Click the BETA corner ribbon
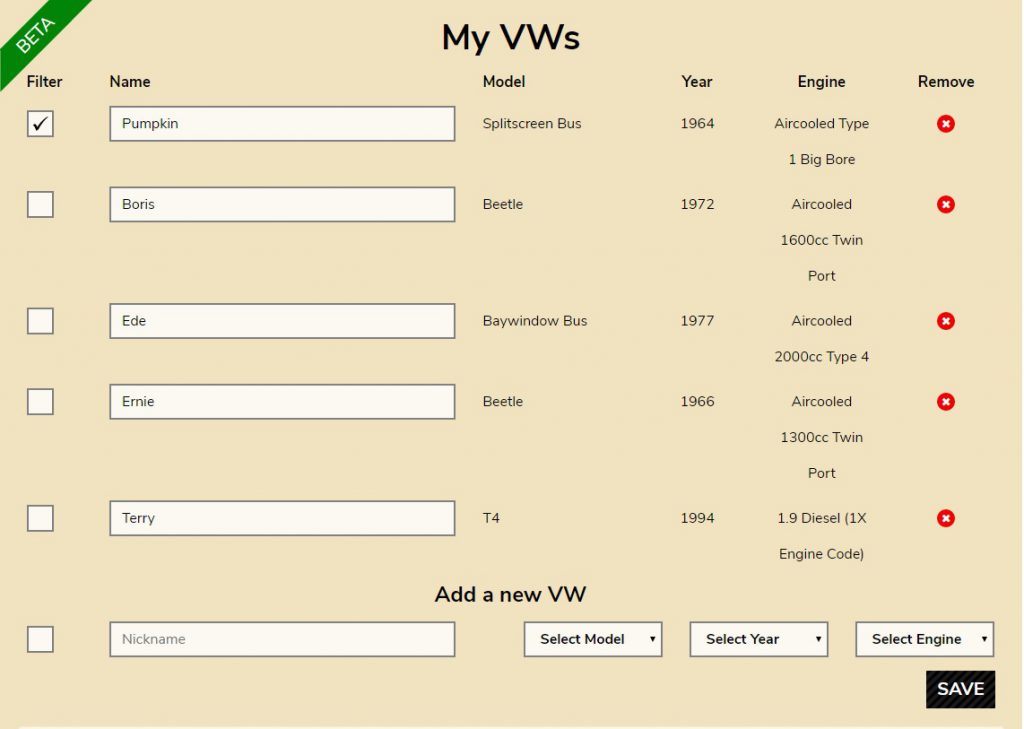This screenshot has height=729, width=1024. (x=36, y=34)
